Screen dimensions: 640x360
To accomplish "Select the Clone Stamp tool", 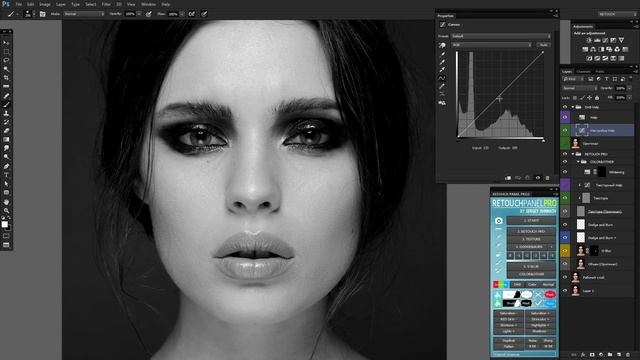I will click(x=6, y=113).
